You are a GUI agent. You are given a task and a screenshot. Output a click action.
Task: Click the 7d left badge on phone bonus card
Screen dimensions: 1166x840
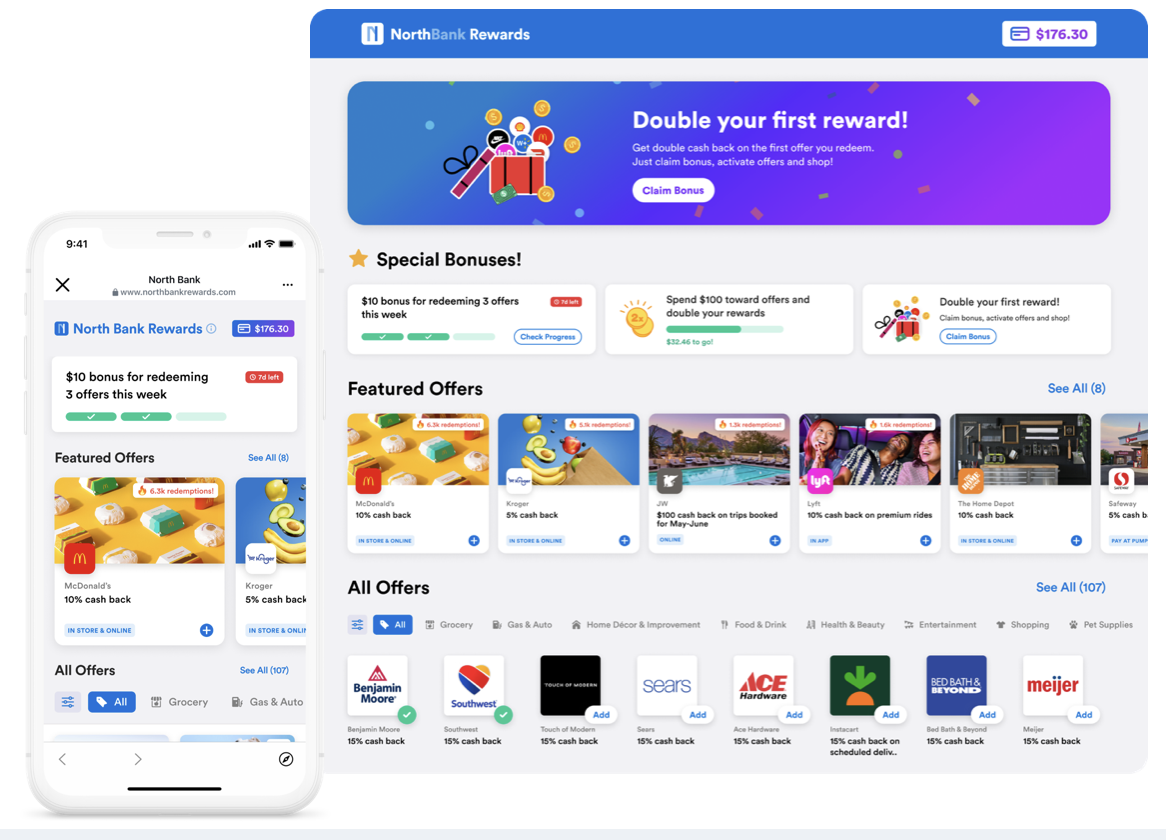point(265,377)
